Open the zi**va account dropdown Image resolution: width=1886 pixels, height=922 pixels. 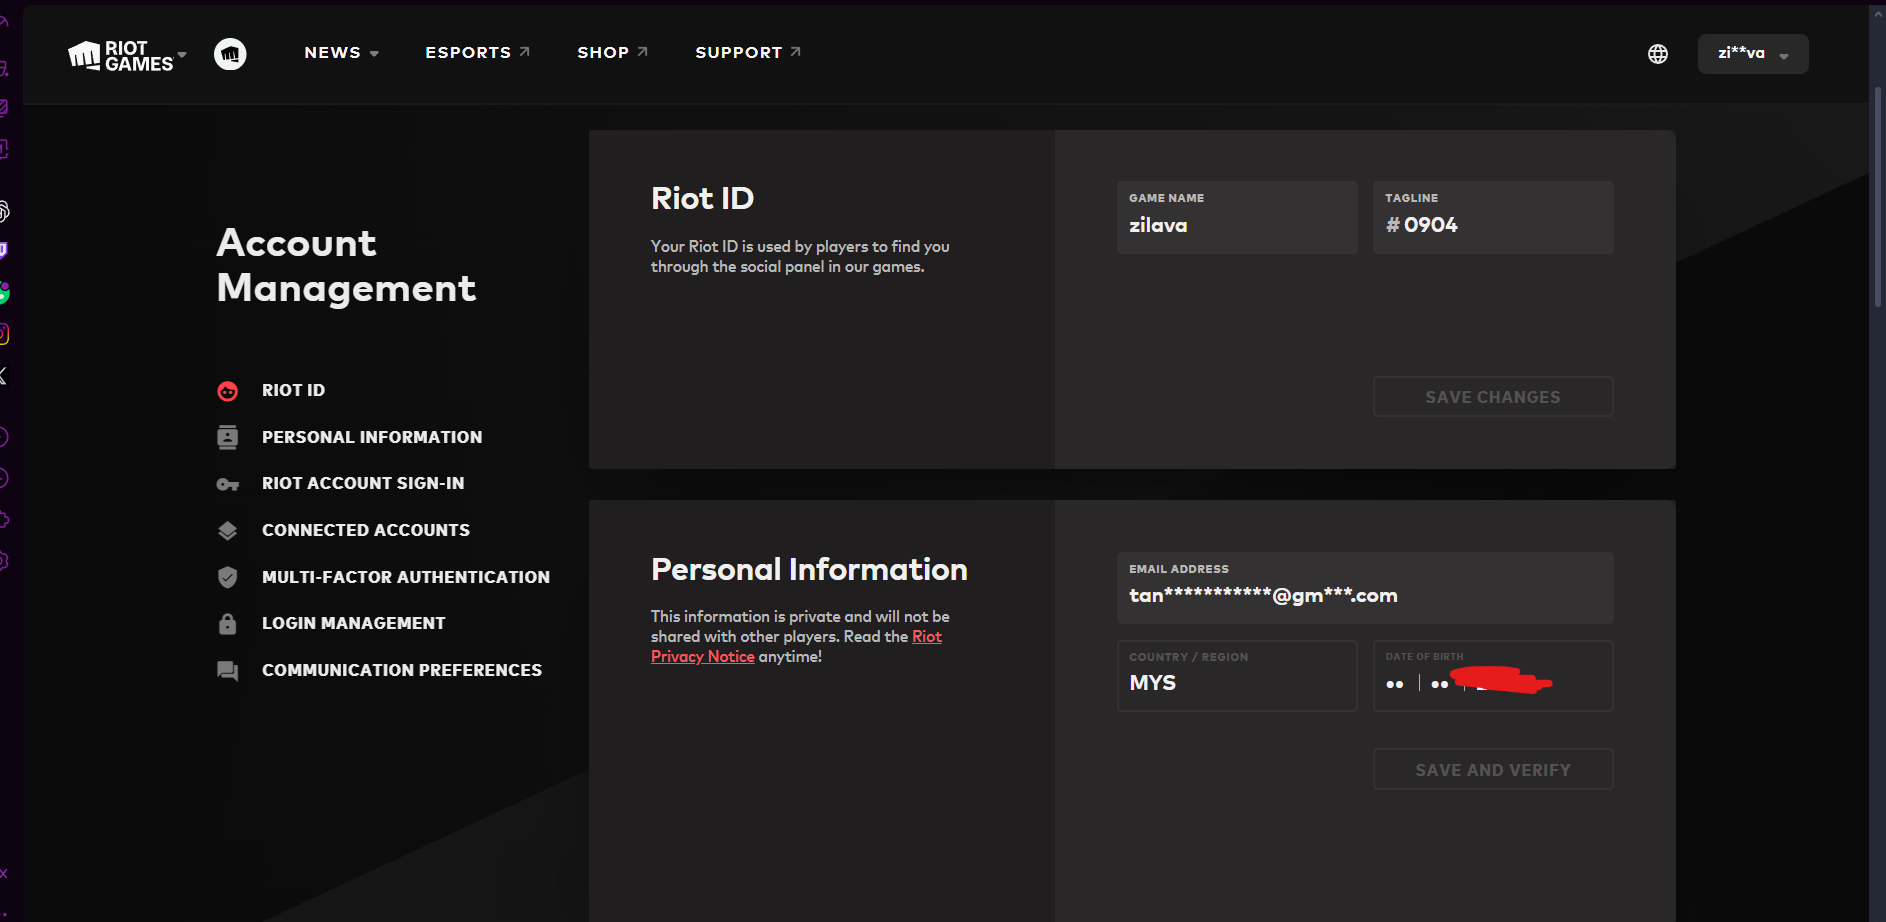tap(1752, 54)
